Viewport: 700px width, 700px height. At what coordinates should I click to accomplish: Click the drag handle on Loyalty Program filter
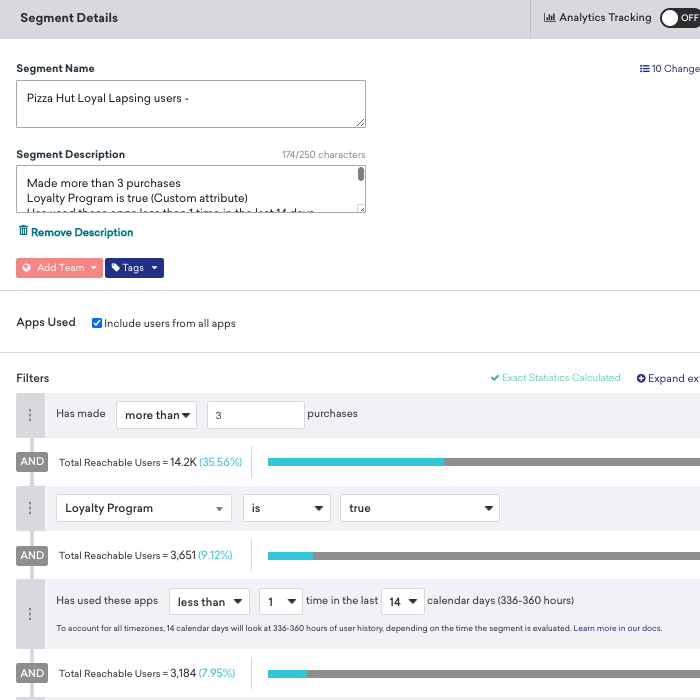coord(30,508)
